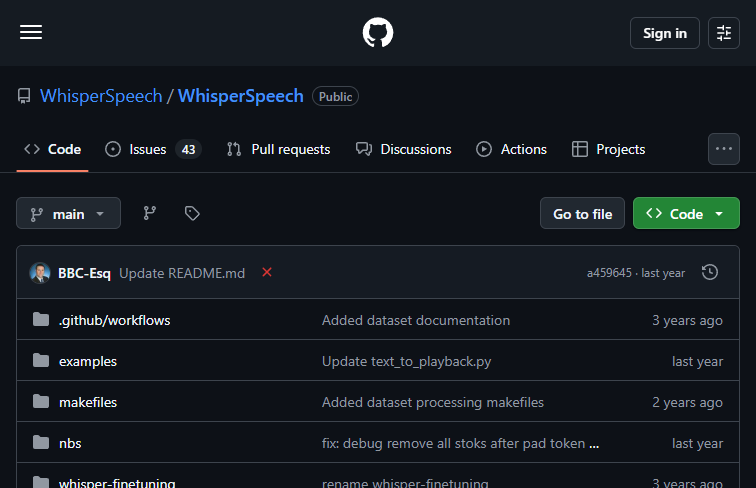Open the Added dataset documentation commit message

(416, 320)
